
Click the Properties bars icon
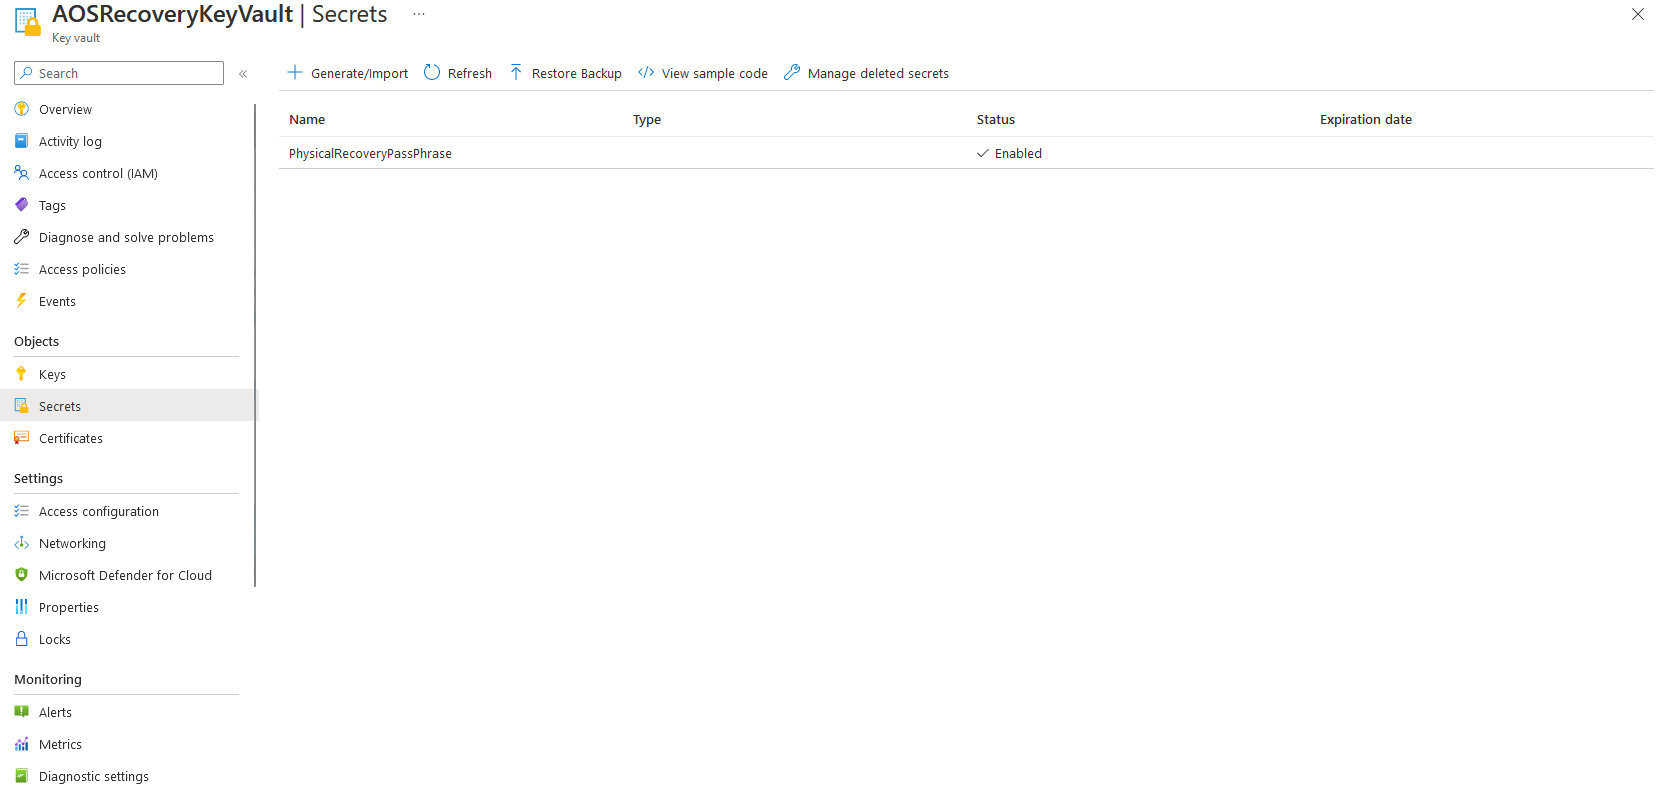point(21,607)
